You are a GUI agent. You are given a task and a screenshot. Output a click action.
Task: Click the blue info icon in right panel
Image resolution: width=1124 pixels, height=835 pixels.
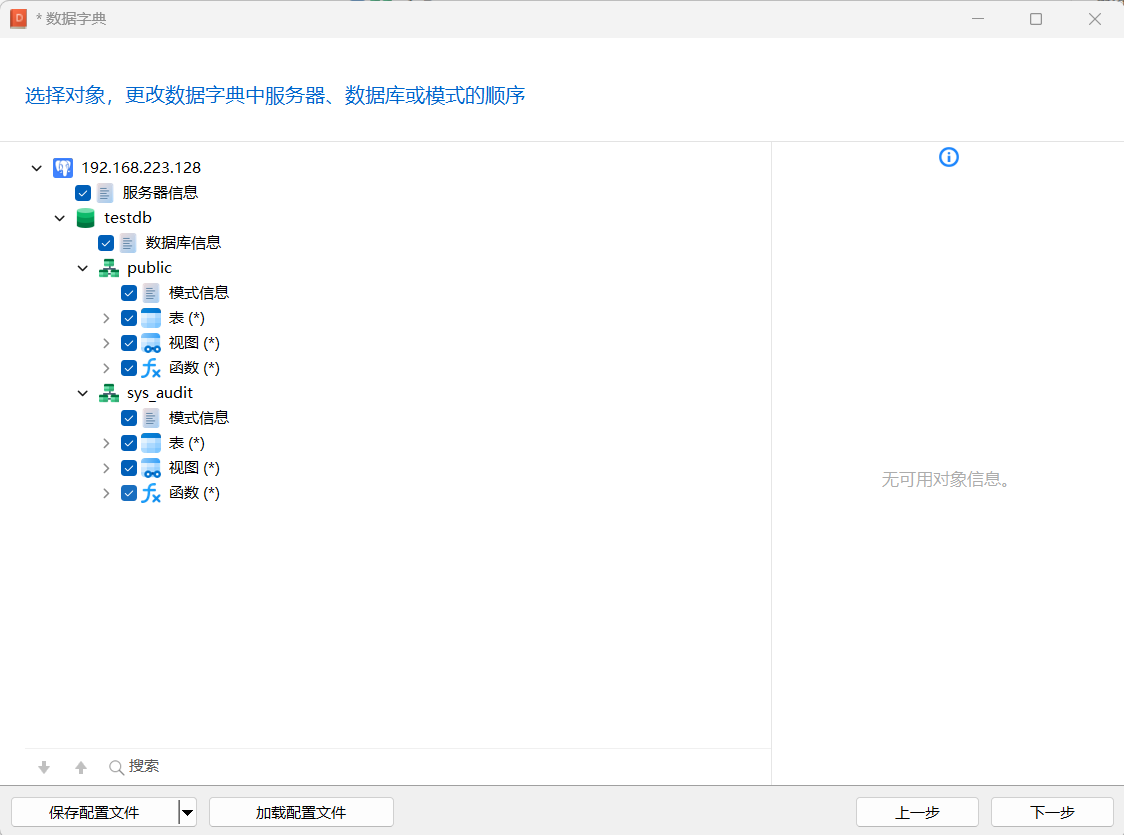tap(949, 157)
